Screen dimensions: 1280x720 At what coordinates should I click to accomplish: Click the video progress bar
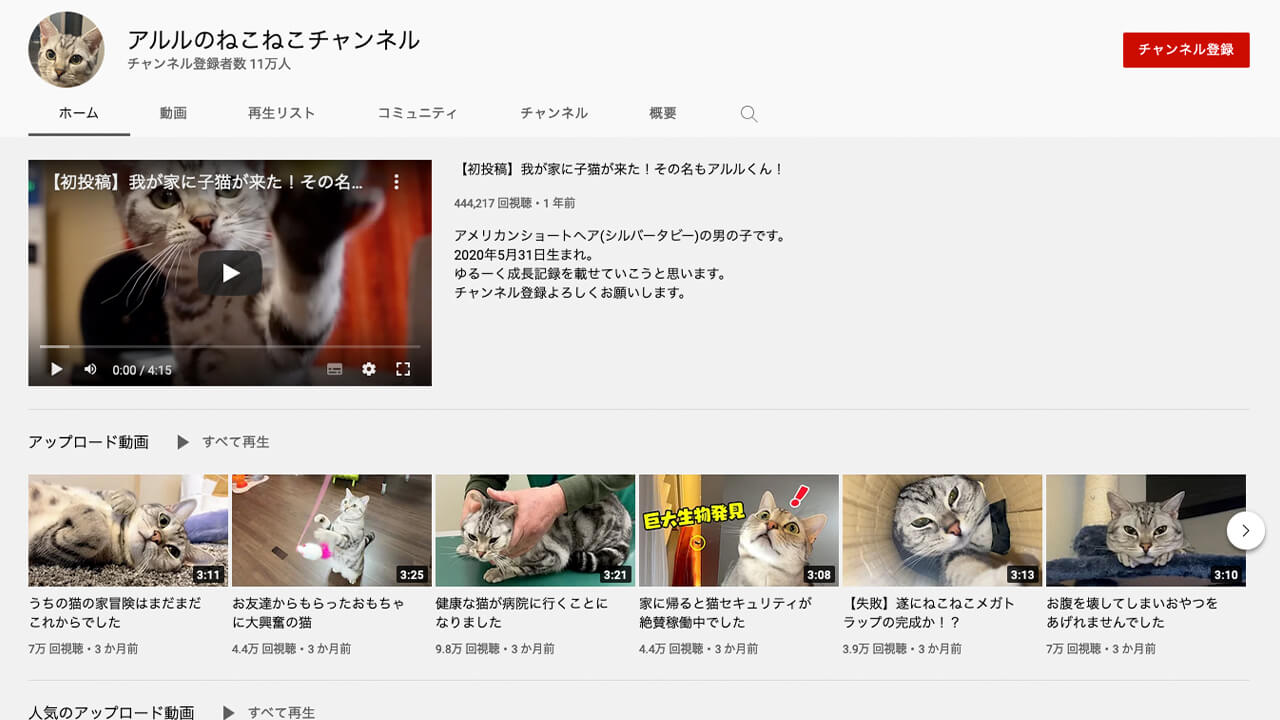click(x=230, y=347)
